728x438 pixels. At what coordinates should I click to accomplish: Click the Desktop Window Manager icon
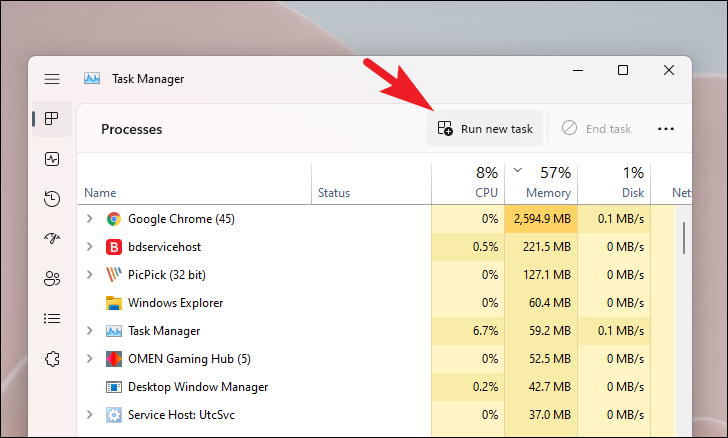pos(114,387)
